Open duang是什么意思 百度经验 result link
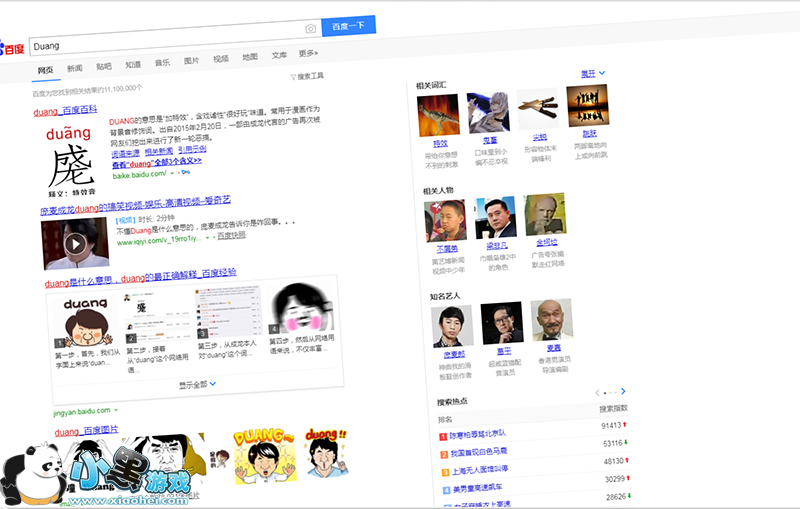This screenshot has height=509, width=800. 140,278
